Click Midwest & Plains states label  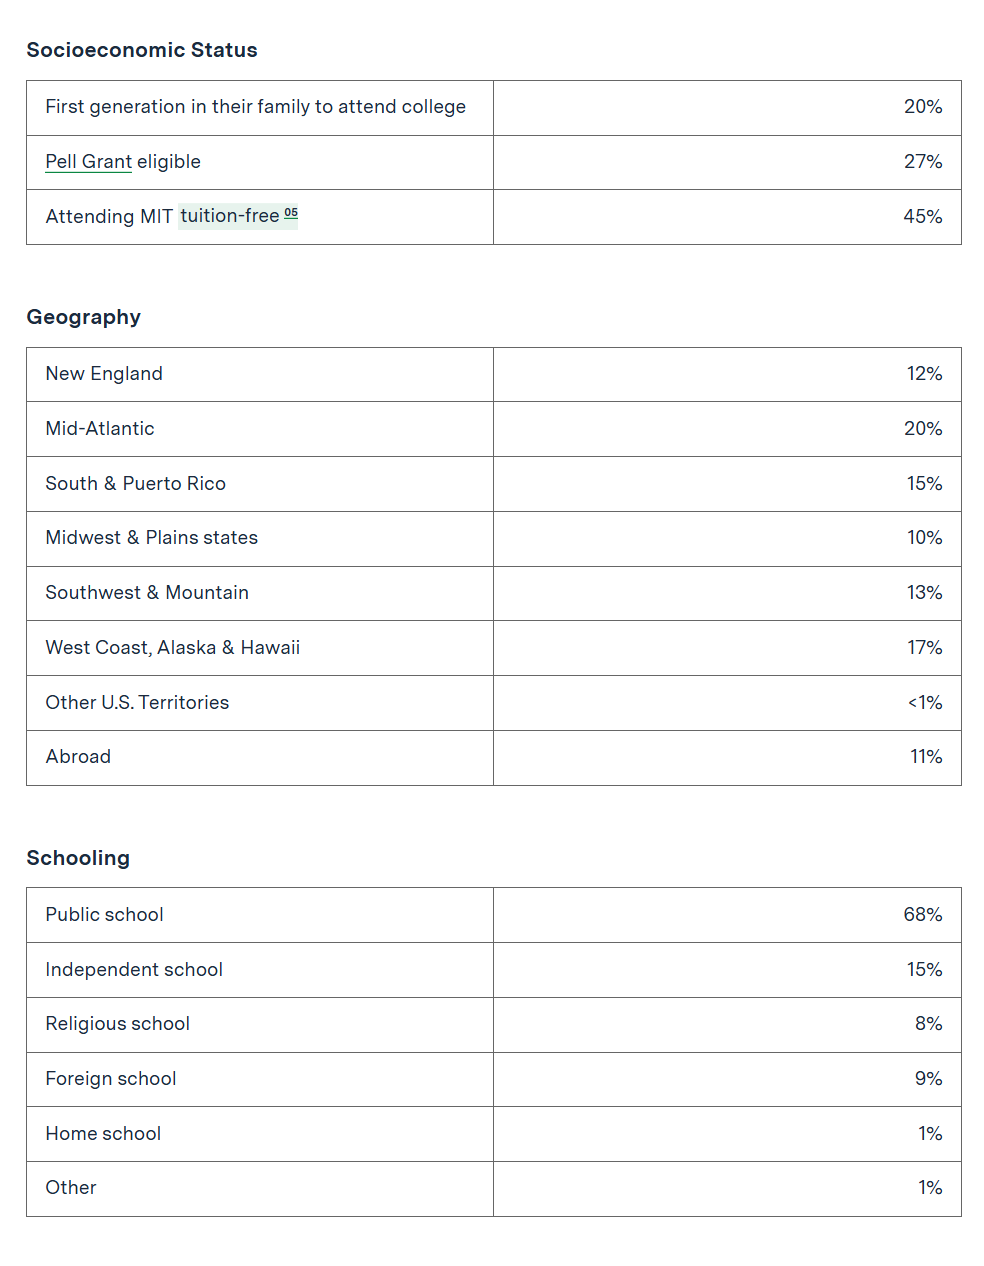tap(151, 538)
